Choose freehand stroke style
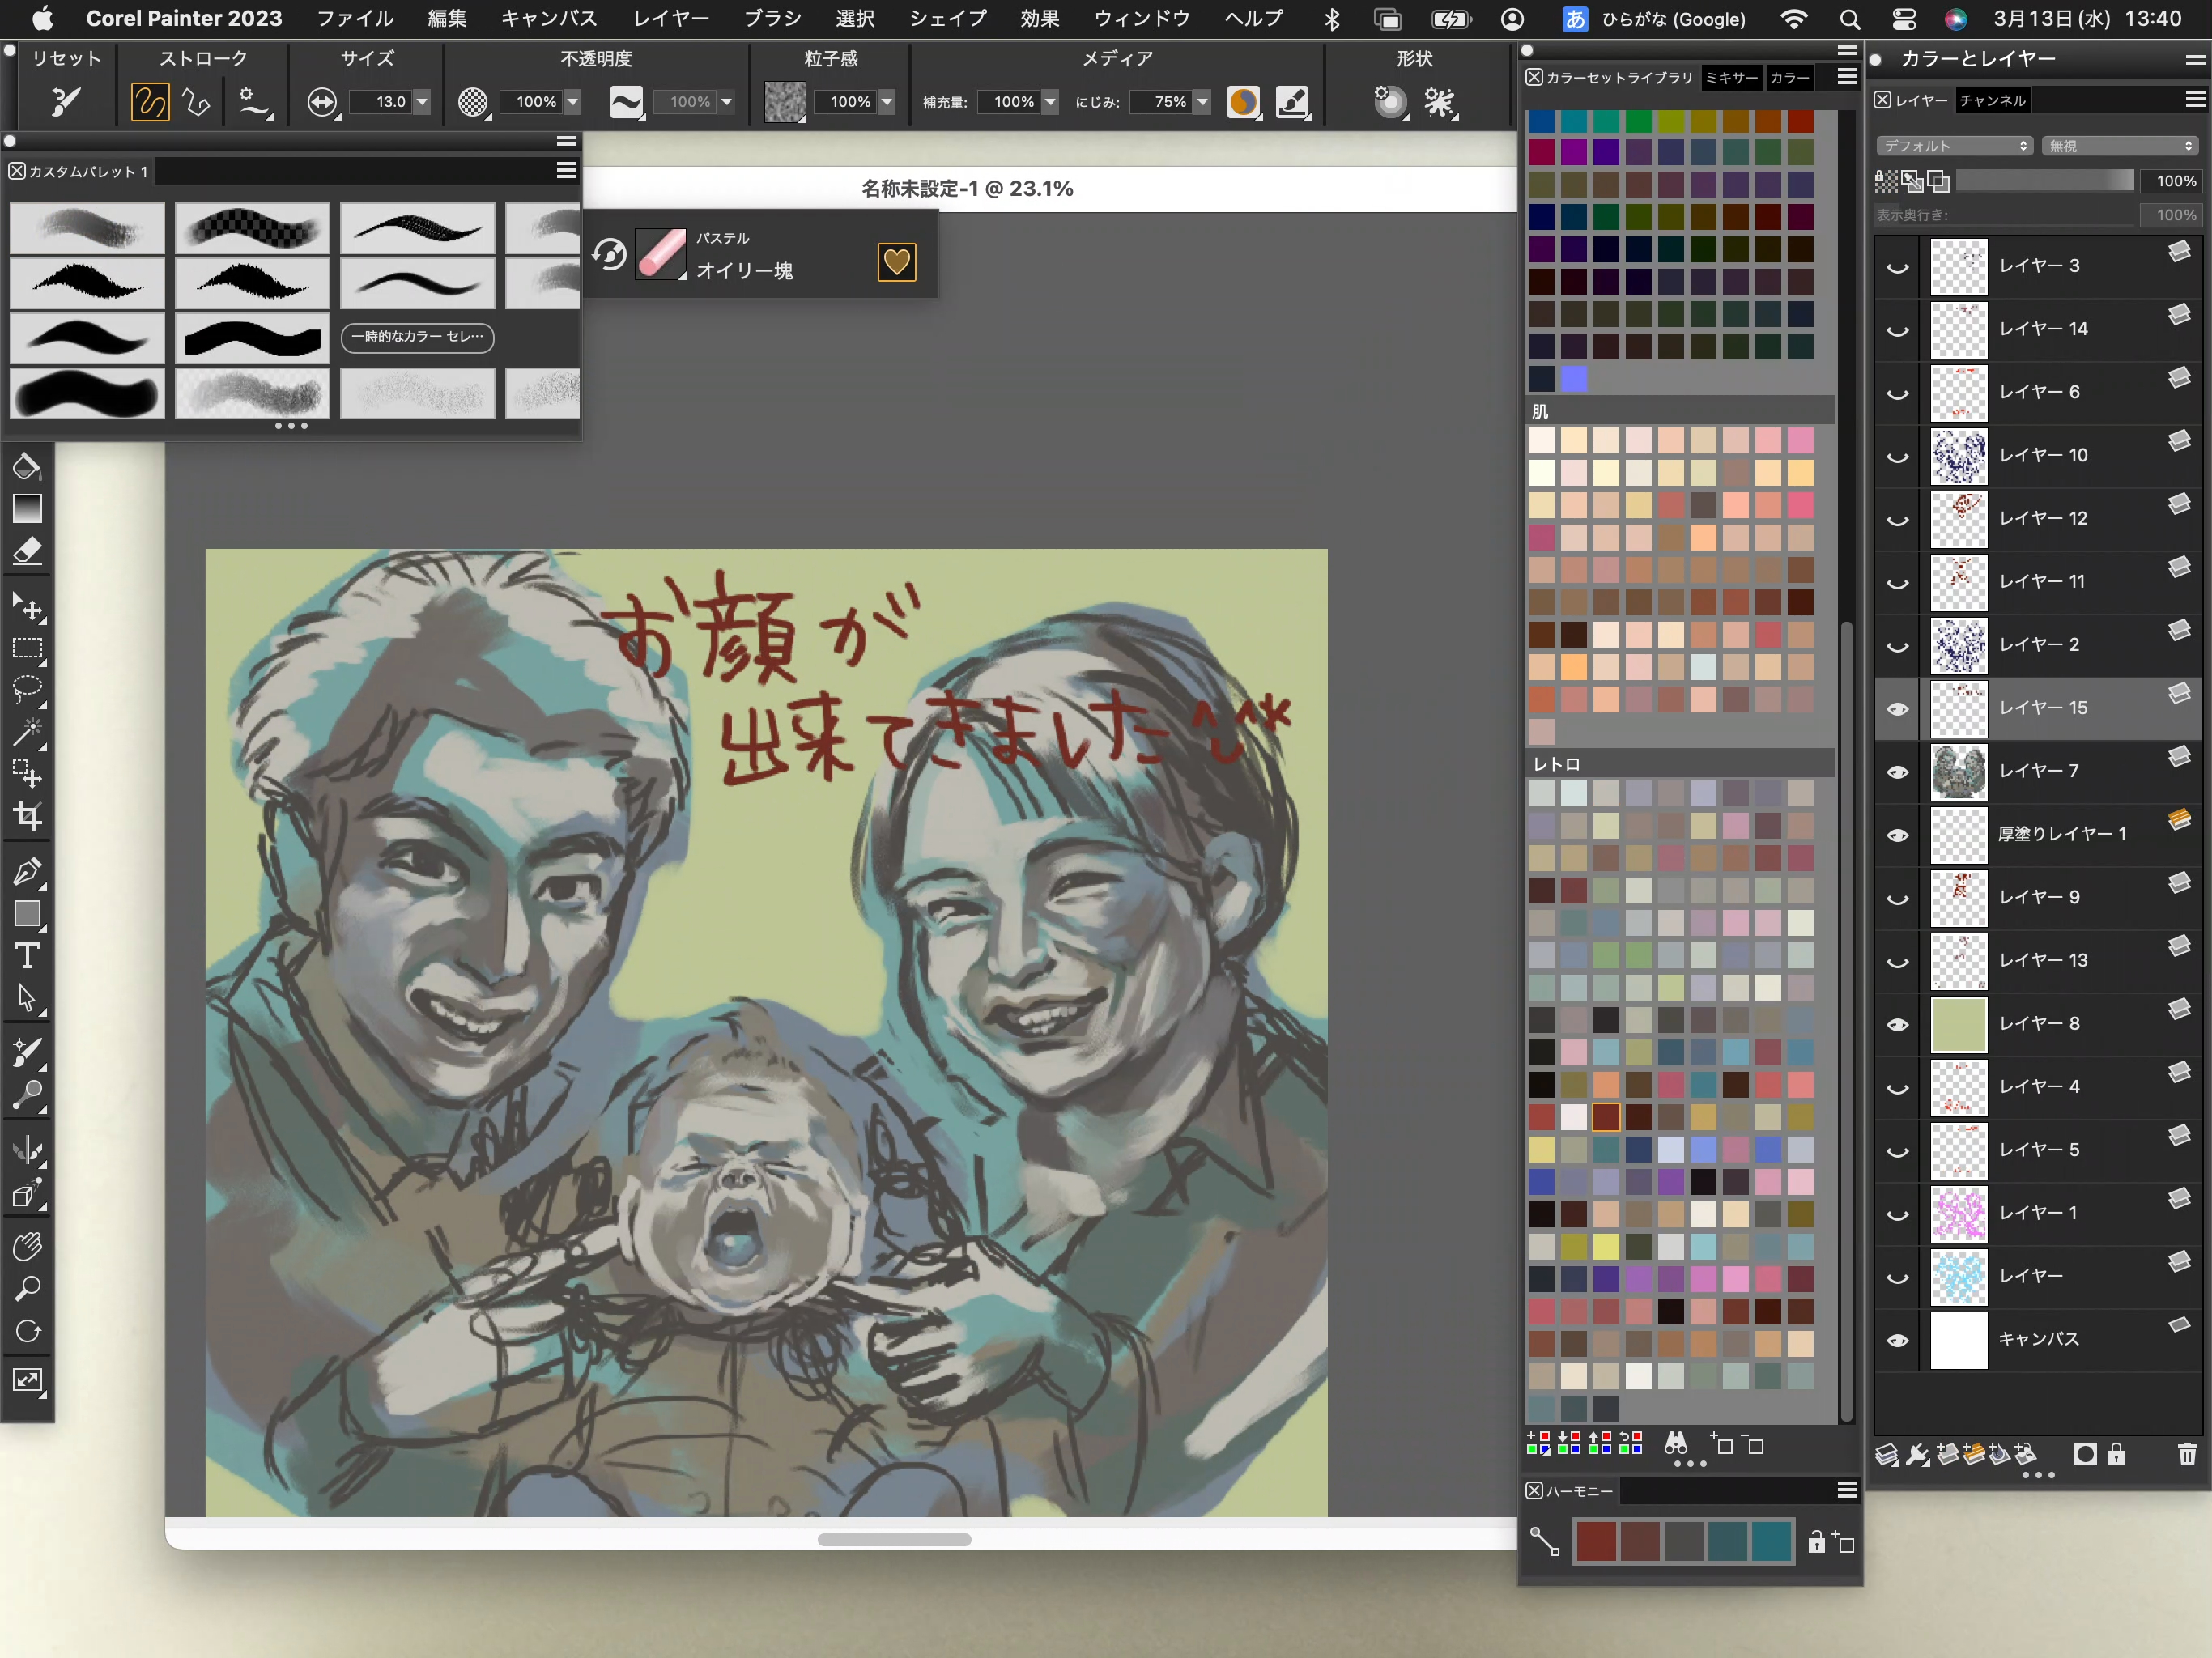 coord(150,101)
